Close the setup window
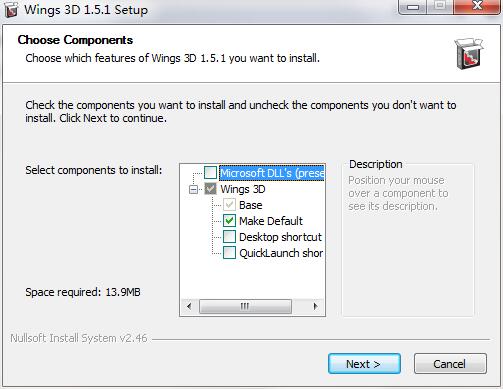Image resolution: width=503 pixels, height=389 pixels. tap(477, 6)
